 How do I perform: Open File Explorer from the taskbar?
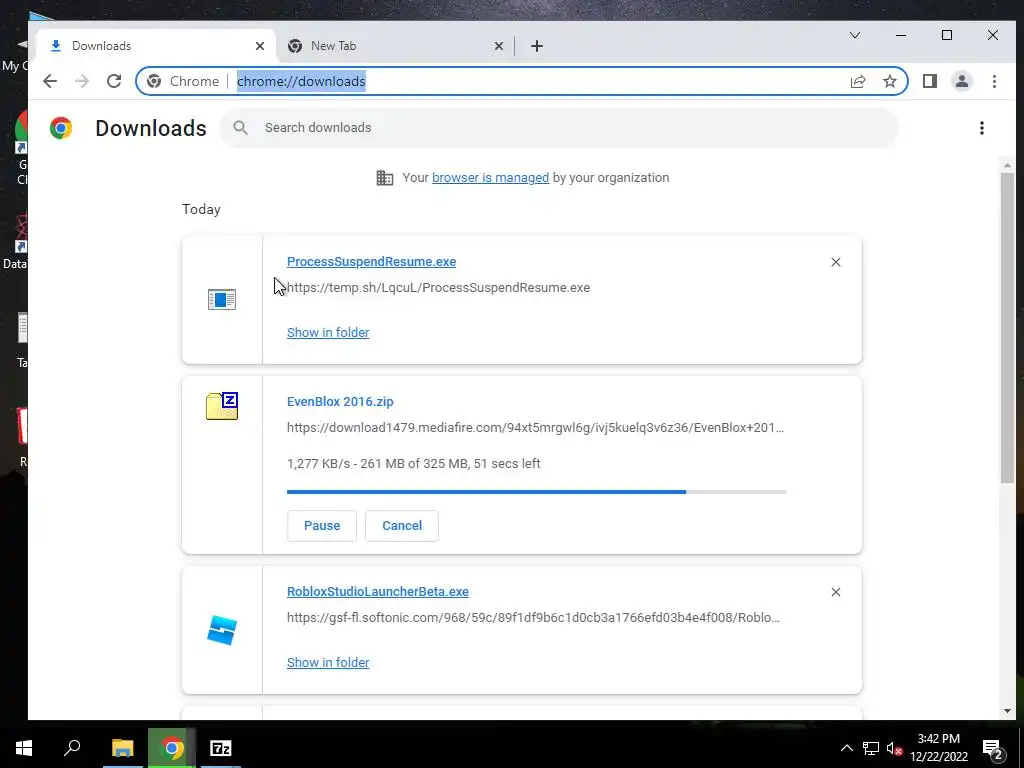[122, 748]
